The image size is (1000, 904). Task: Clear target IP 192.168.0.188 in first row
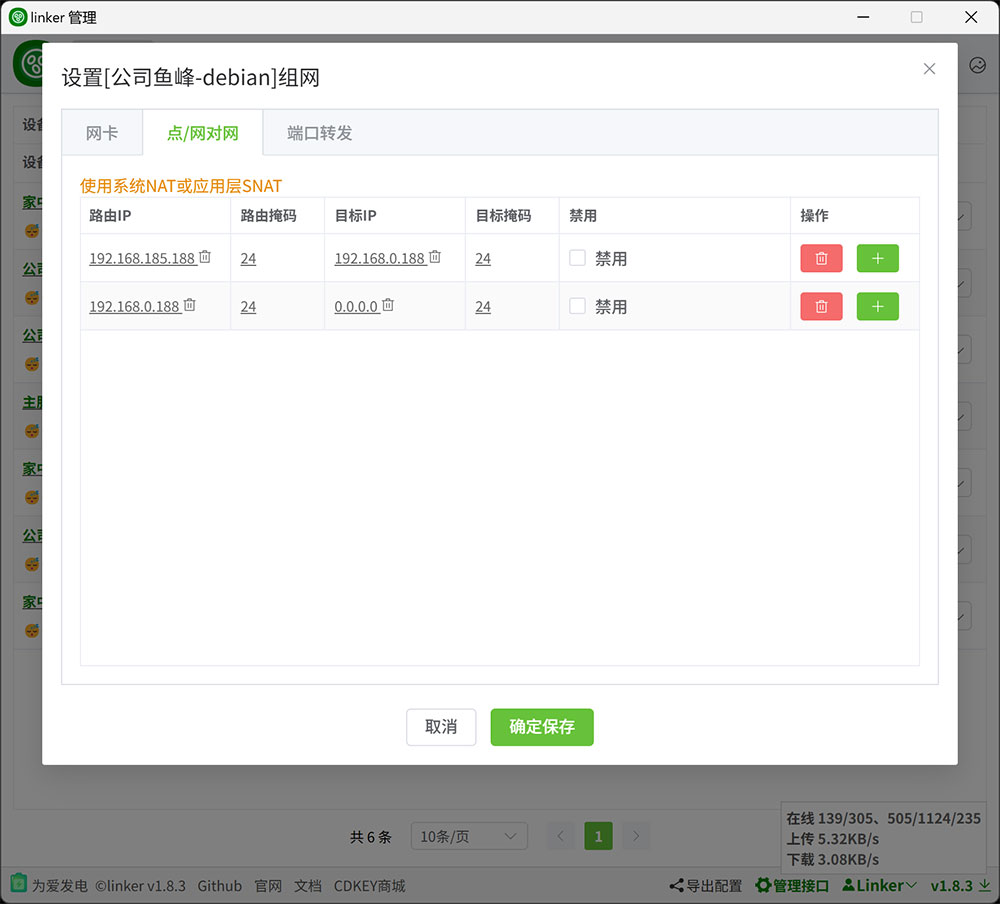435,256
